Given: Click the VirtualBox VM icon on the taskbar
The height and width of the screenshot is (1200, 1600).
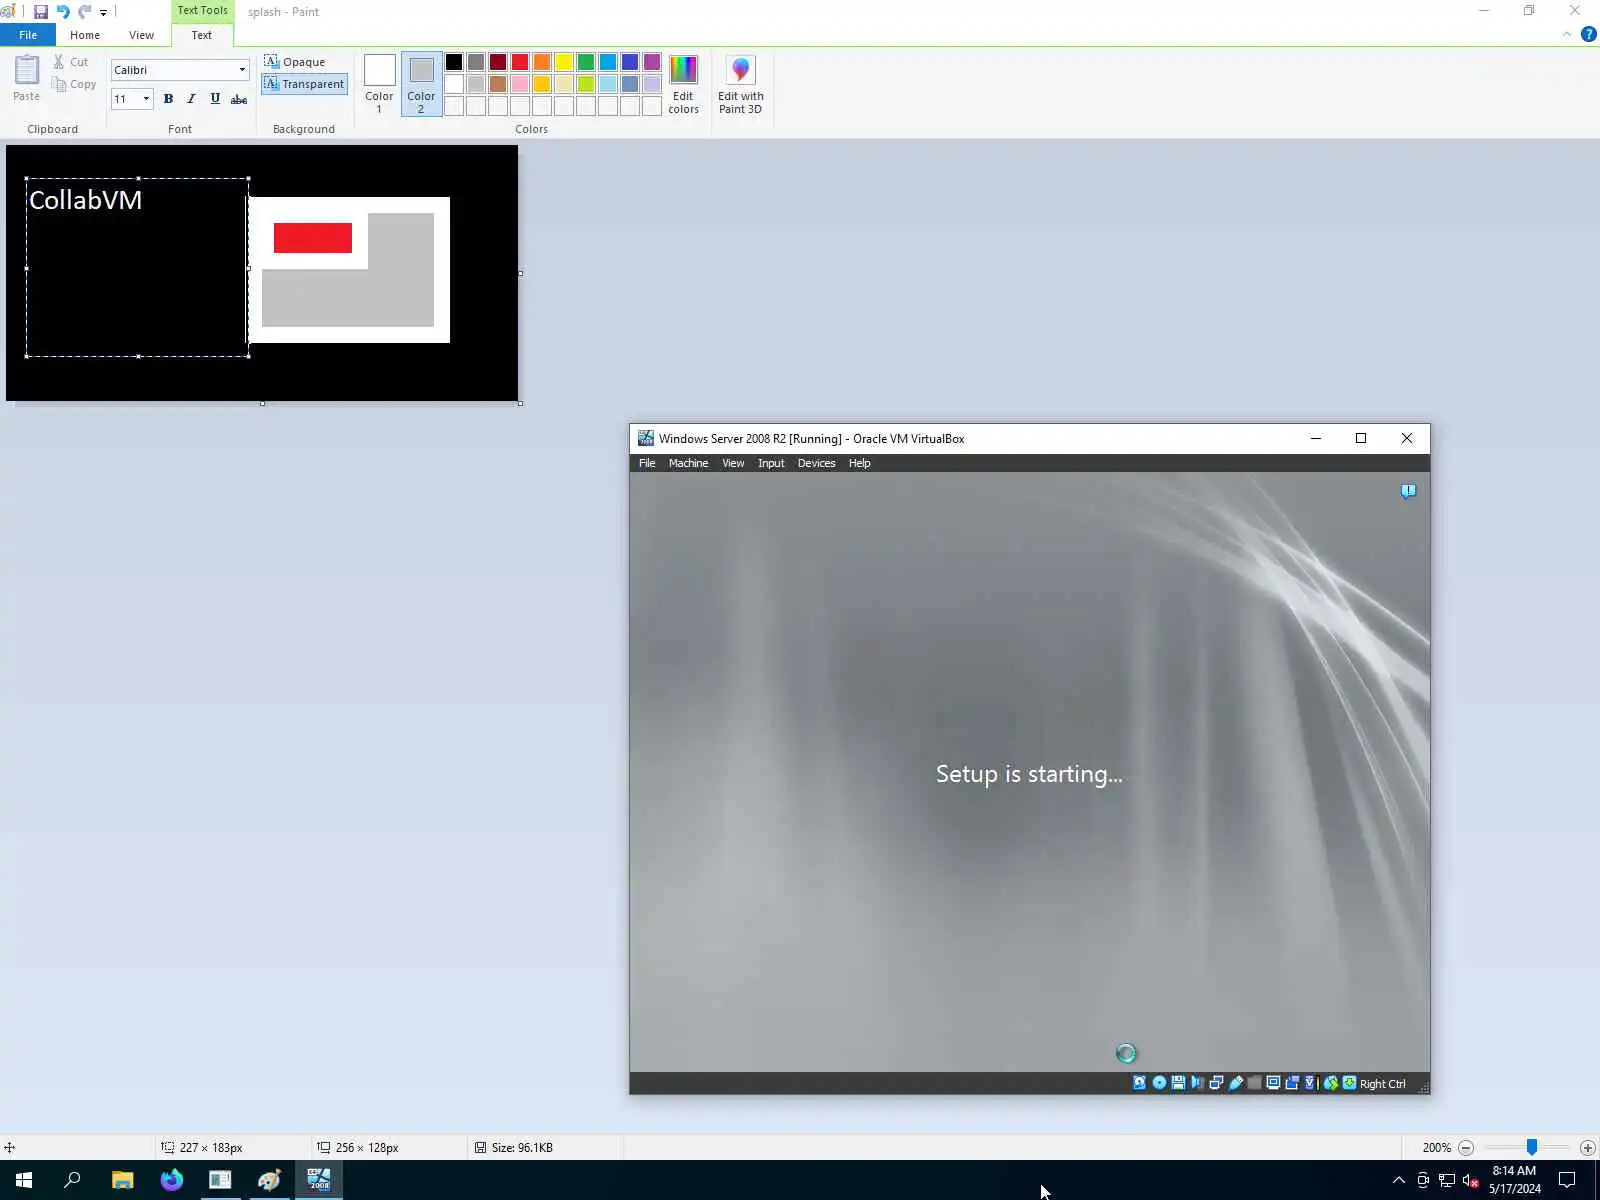Looking at the screenshot, I should [318, 1180].
